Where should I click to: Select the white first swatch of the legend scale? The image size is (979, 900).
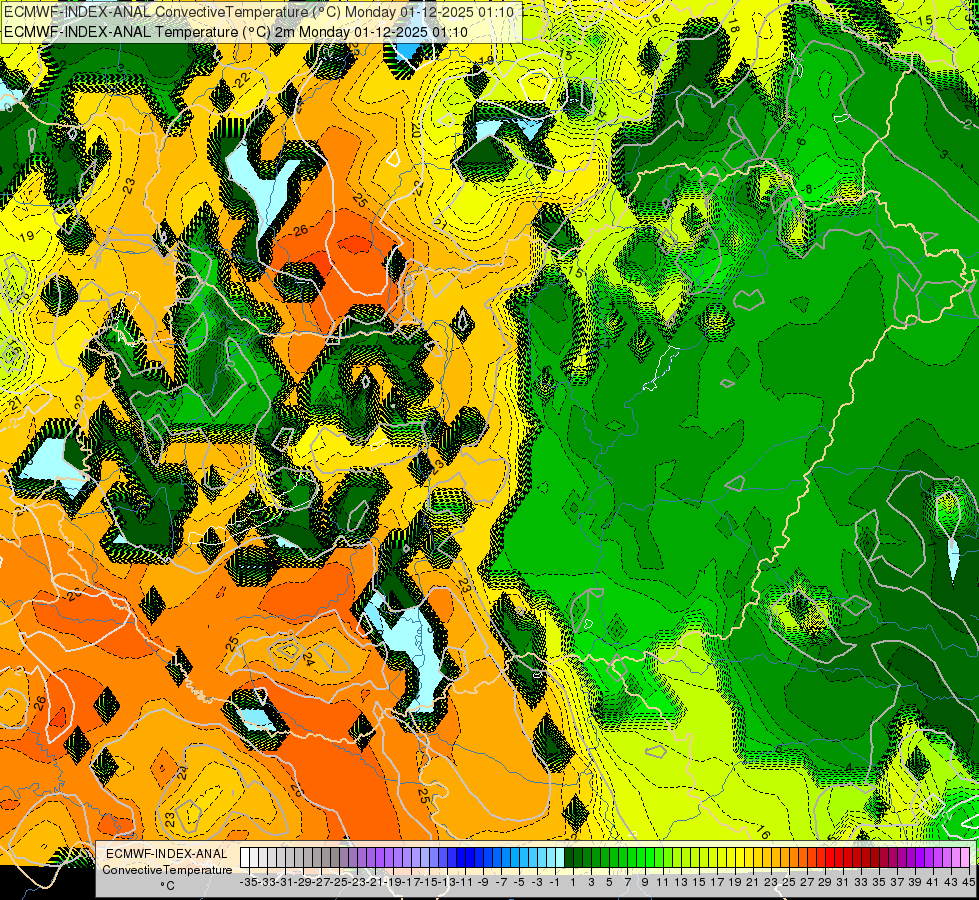(245, 858)
